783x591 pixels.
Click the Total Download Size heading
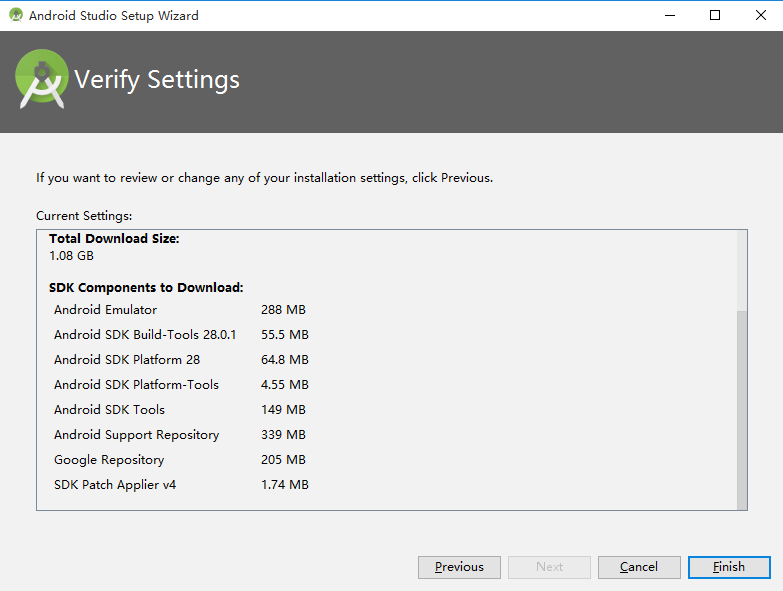(x=114, y=239)
